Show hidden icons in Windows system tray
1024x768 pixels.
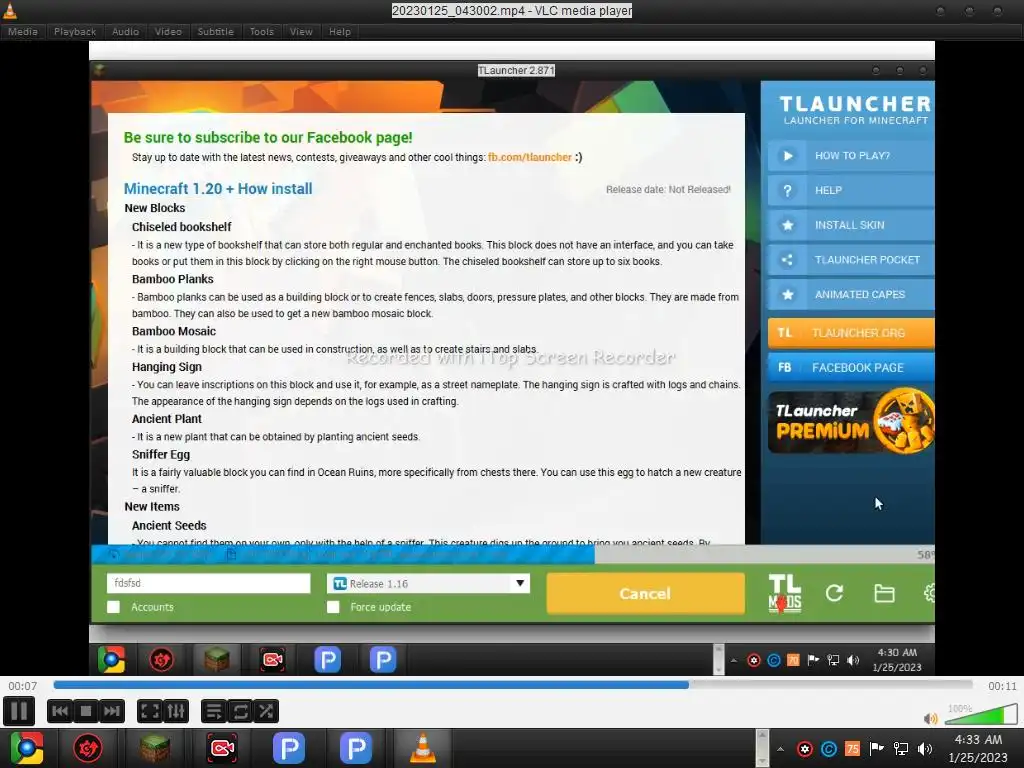click(780, 748)
